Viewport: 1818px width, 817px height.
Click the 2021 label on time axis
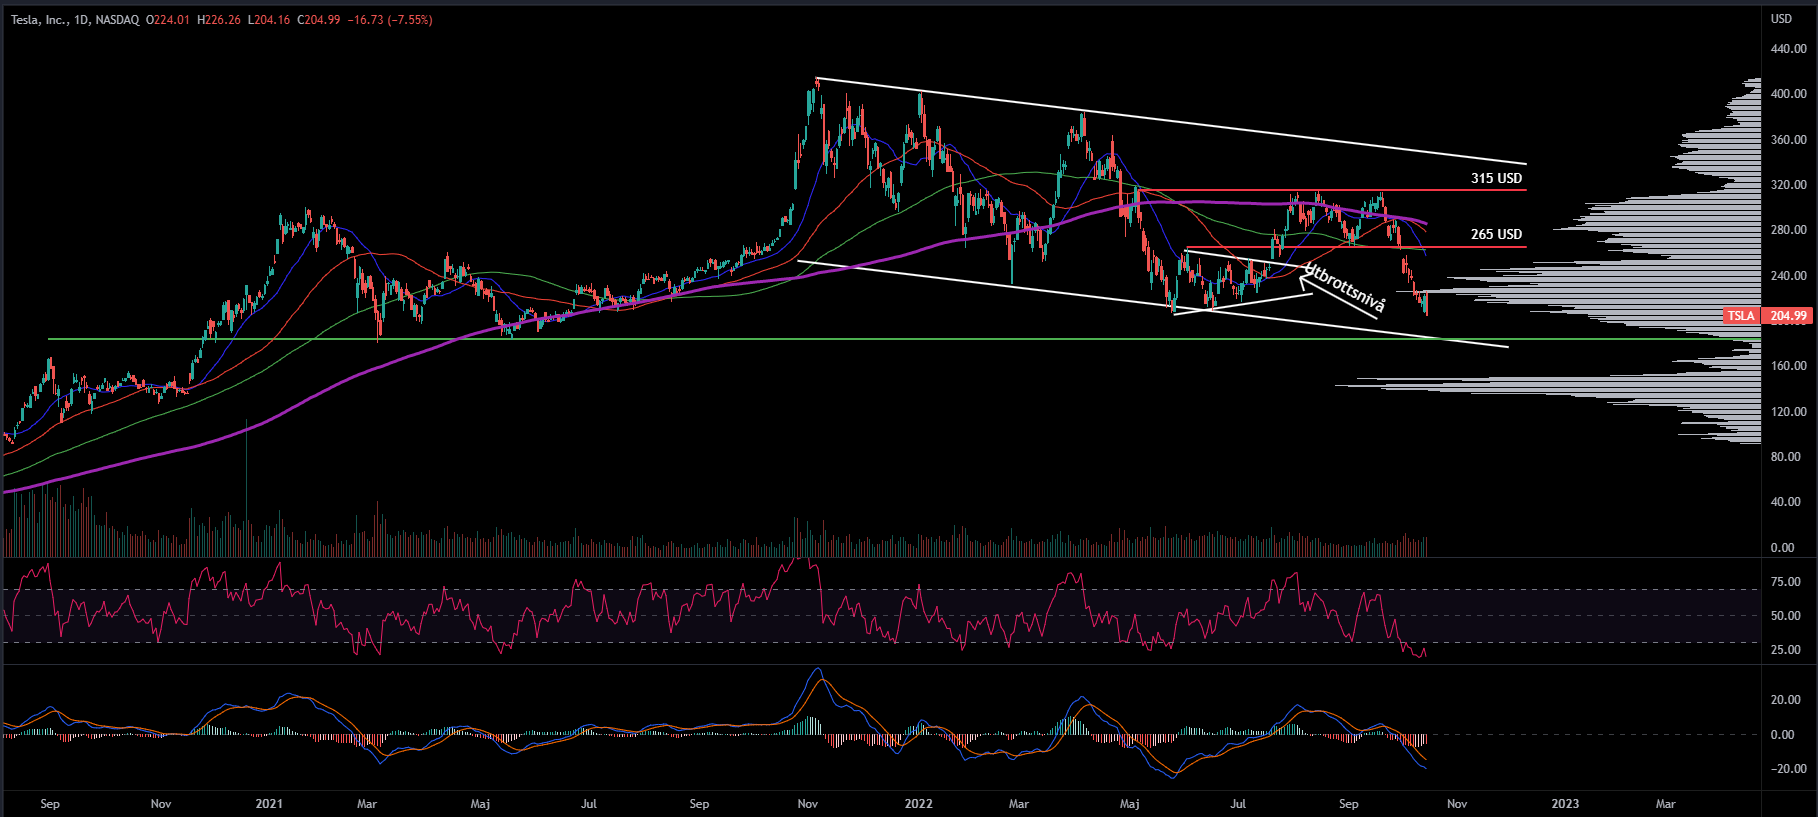[269, 804]
